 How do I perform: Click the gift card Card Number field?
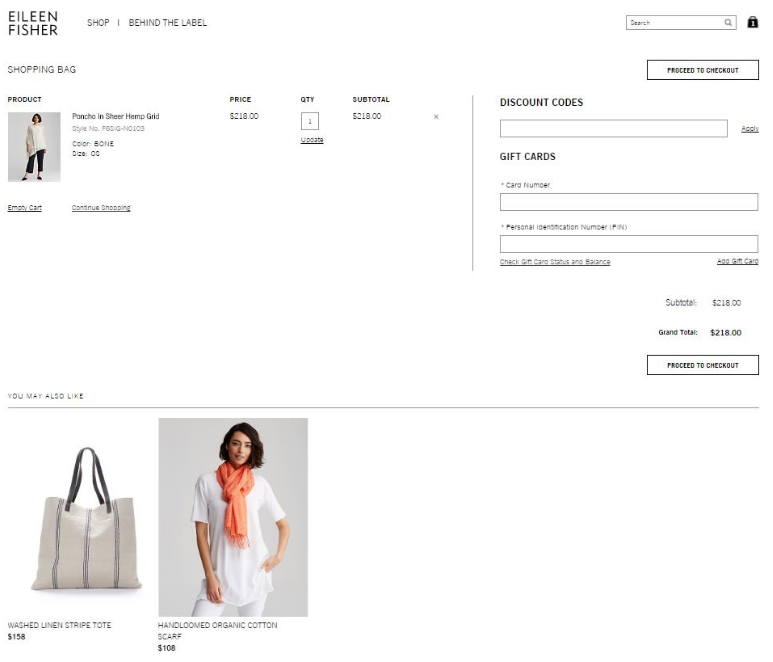pyautogui.click(x=628, y=202)
